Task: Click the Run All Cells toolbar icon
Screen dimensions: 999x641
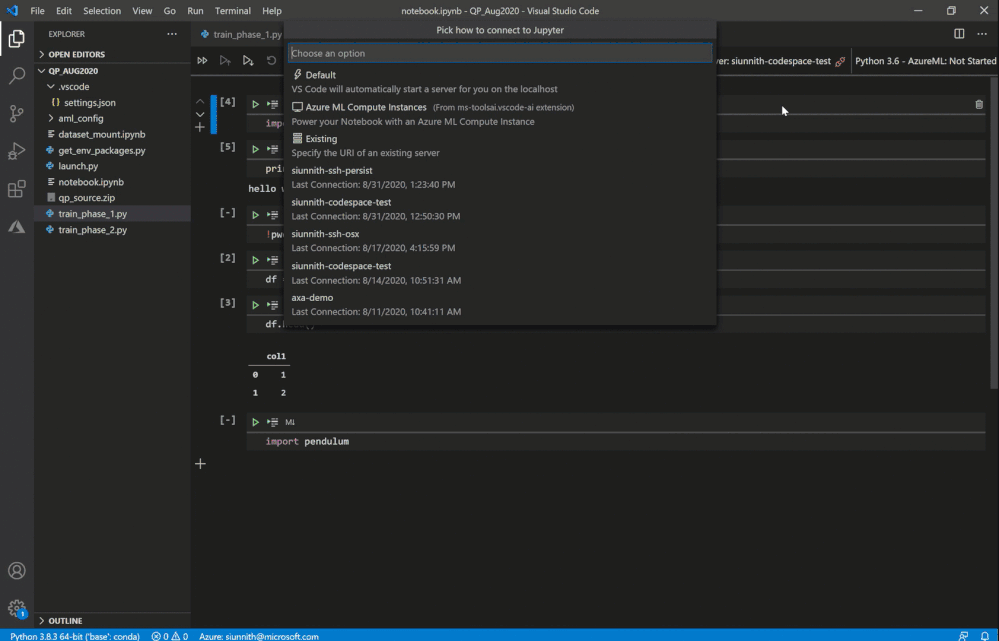Action: 202,61
